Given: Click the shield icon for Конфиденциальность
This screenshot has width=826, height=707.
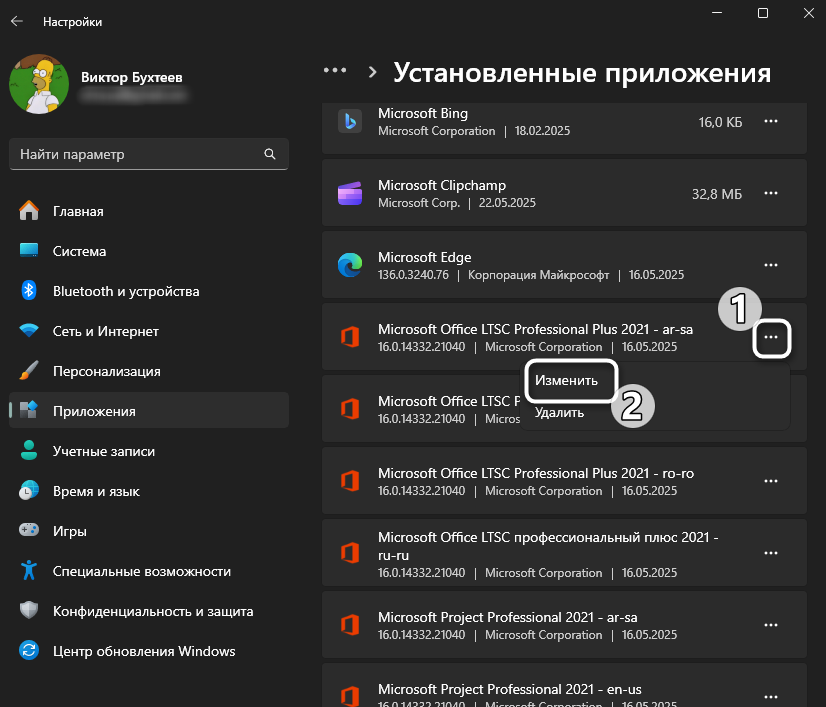Looking at the screenshot, I should tap(29, 610).
